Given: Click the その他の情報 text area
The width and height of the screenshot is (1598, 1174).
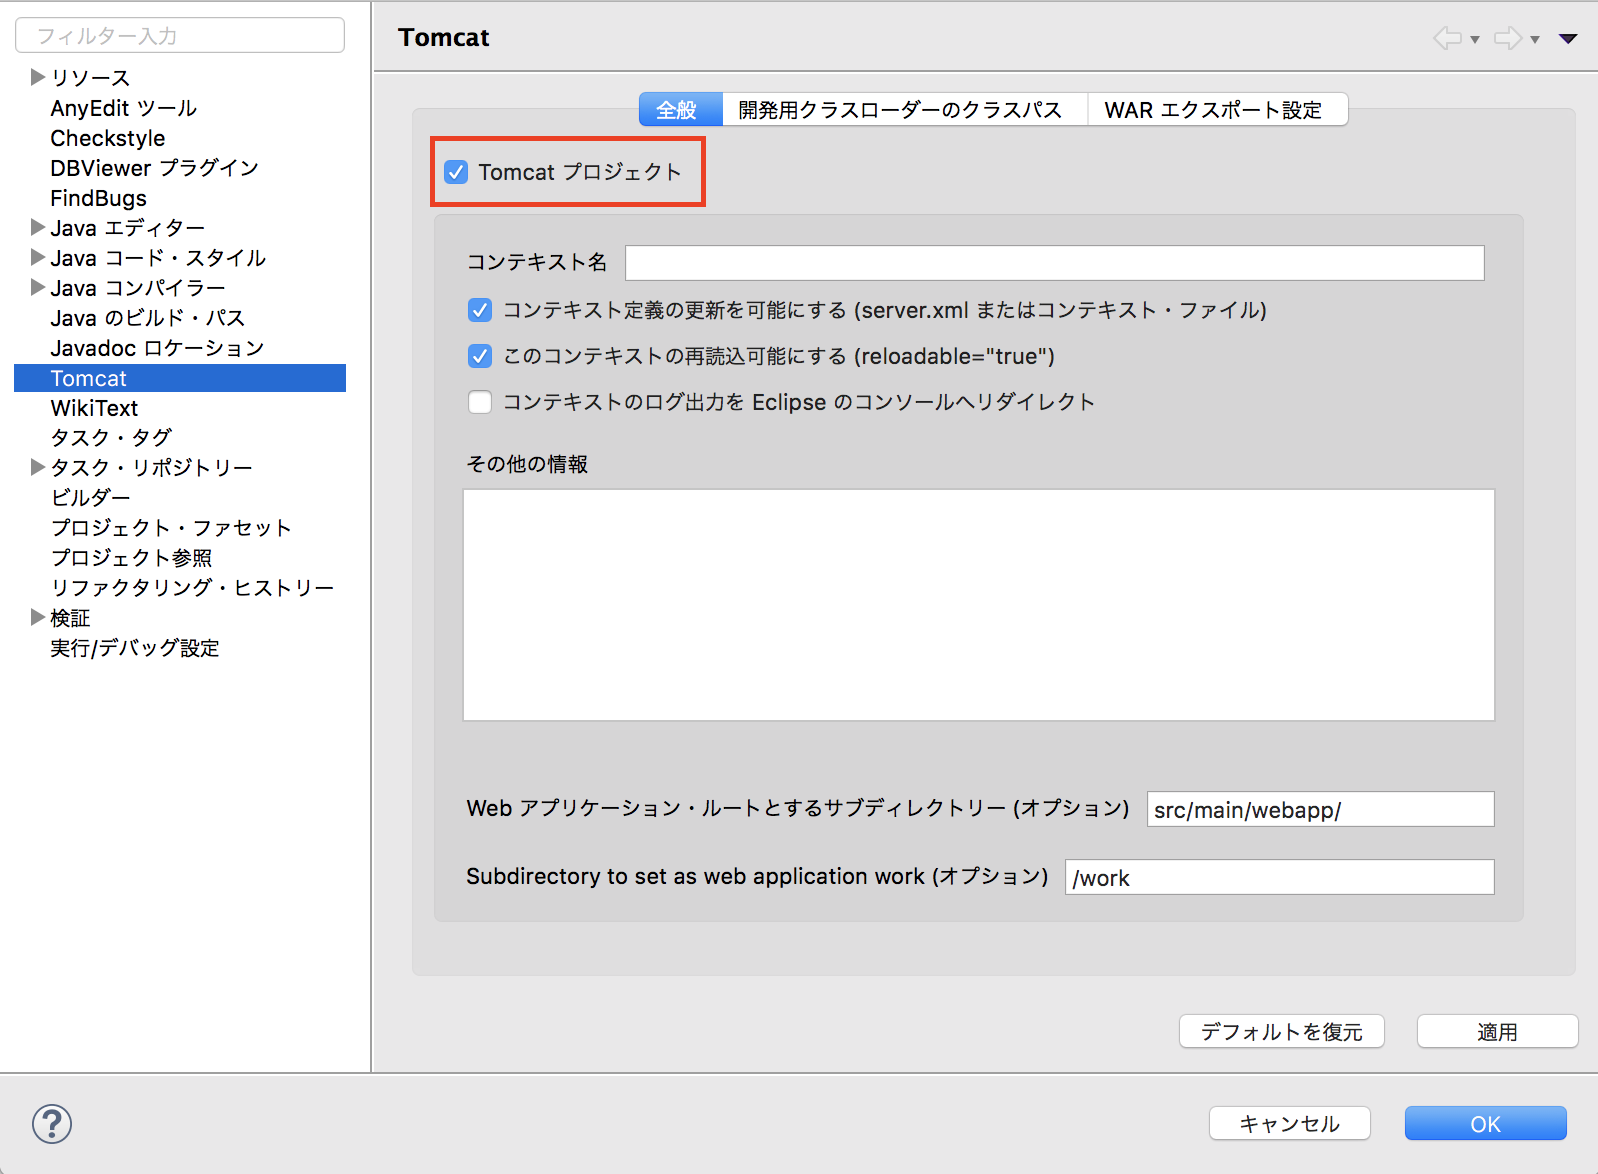Looking at the screenshot, I should [x=978, y=605].
